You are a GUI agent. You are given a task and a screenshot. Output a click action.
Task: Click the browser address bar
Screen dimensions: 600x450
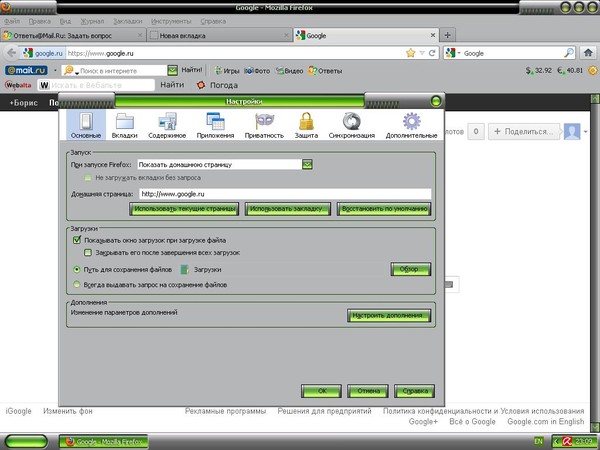click(x=235, y=53)
